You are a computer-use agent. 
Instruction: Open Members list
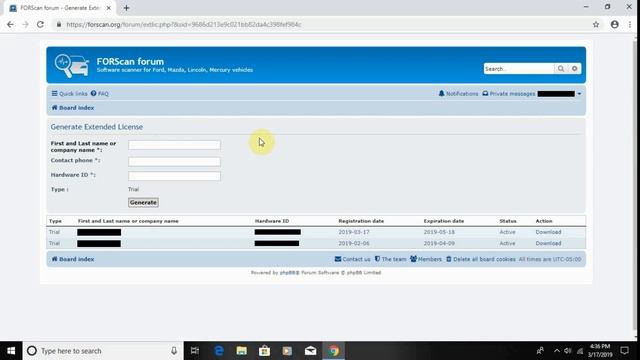pos(426,259)
